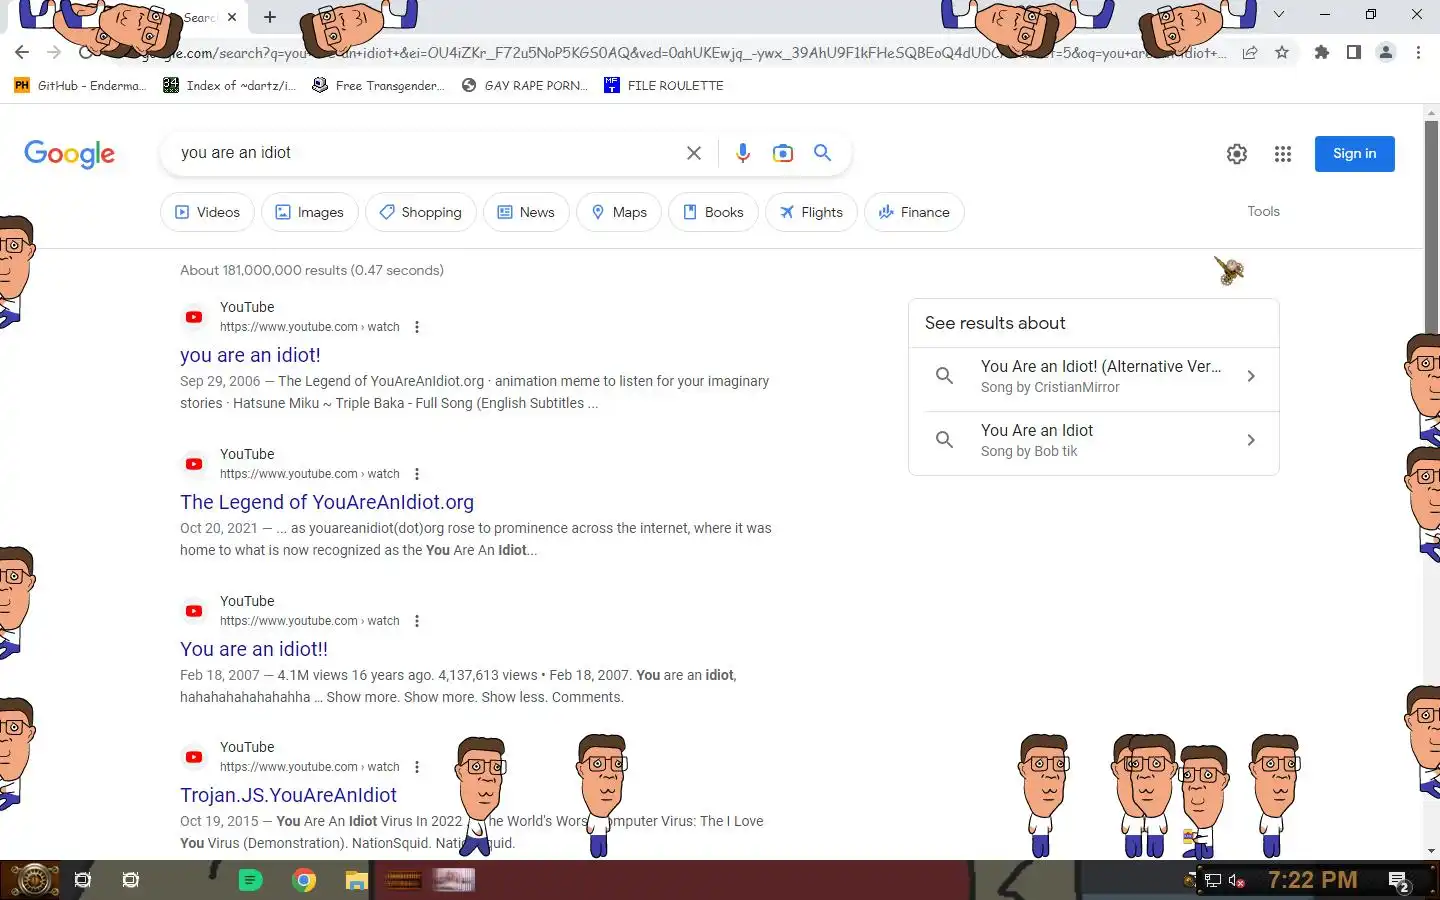
Task: Bookmark this page with the star icon
Action: point(1282,52)
